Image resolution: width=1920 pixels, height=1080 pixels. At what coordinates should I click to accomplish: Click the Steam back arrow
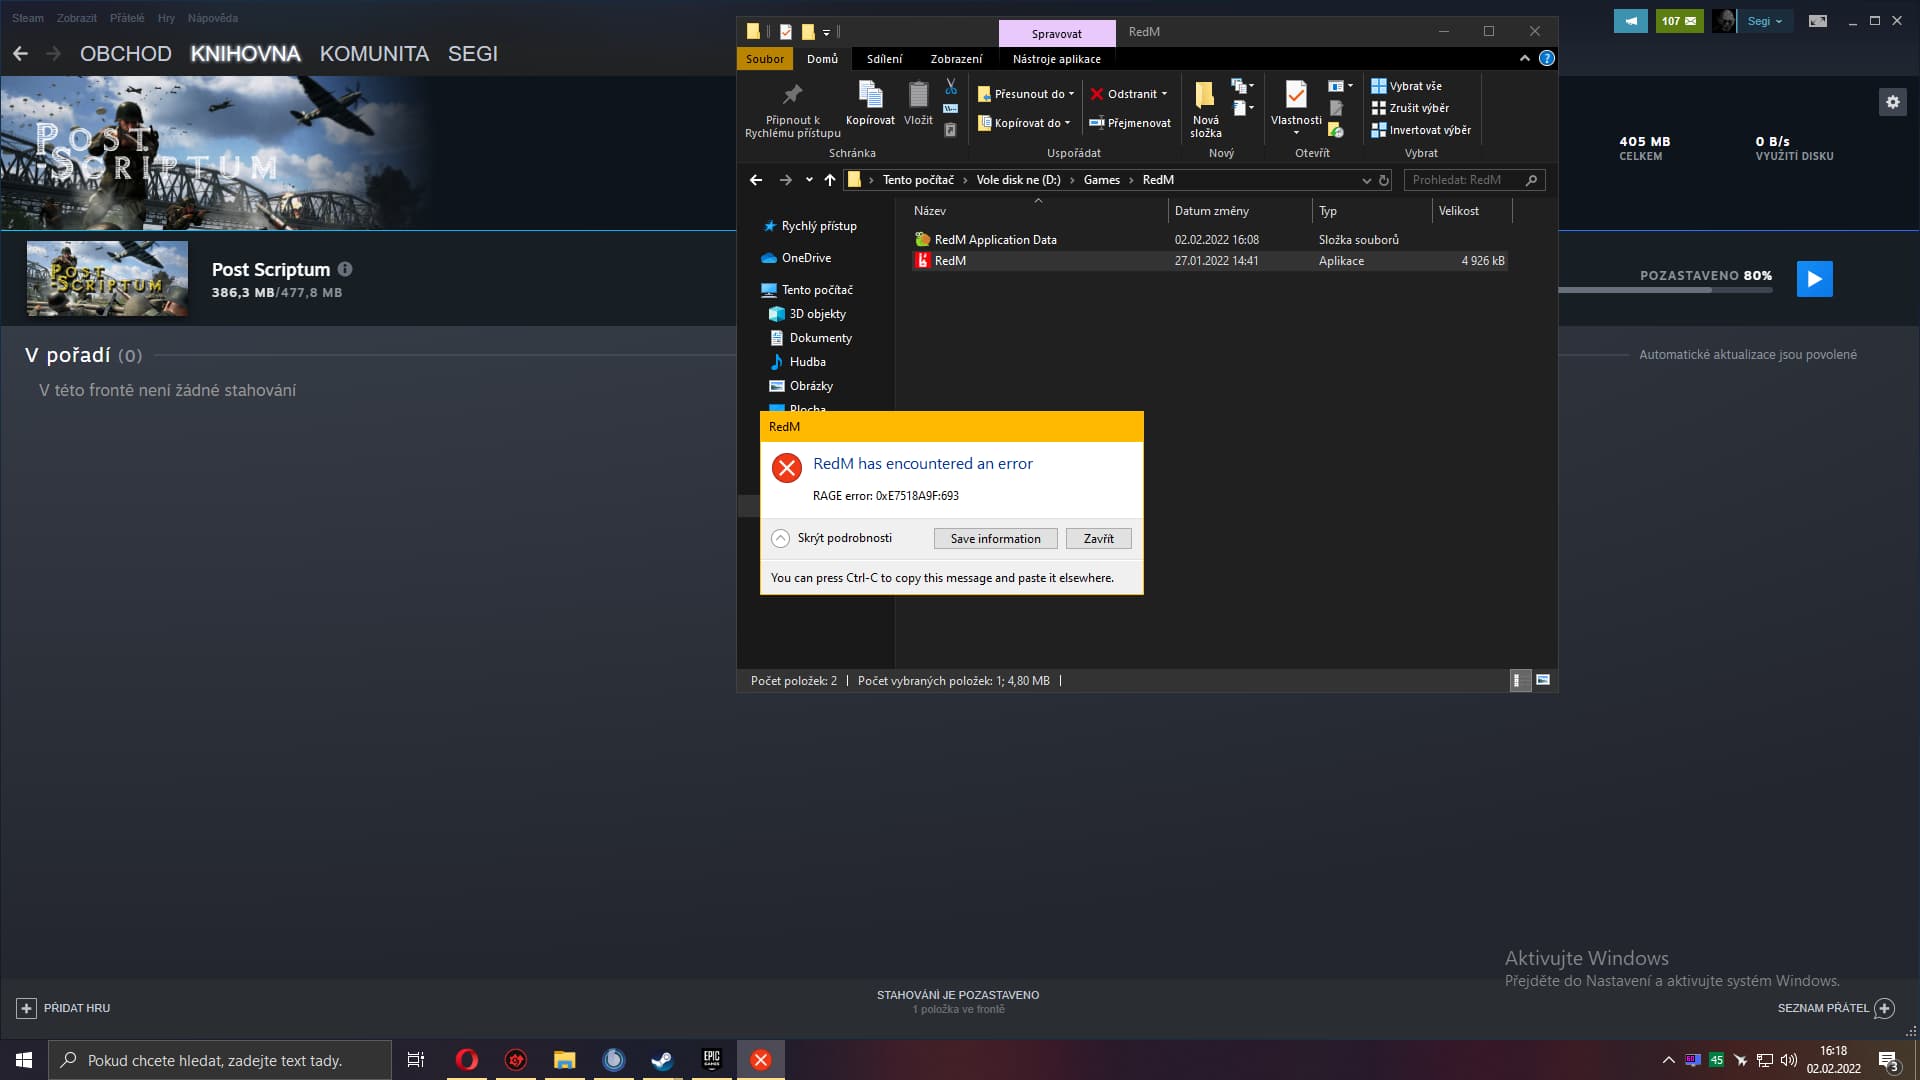[20, 54]
